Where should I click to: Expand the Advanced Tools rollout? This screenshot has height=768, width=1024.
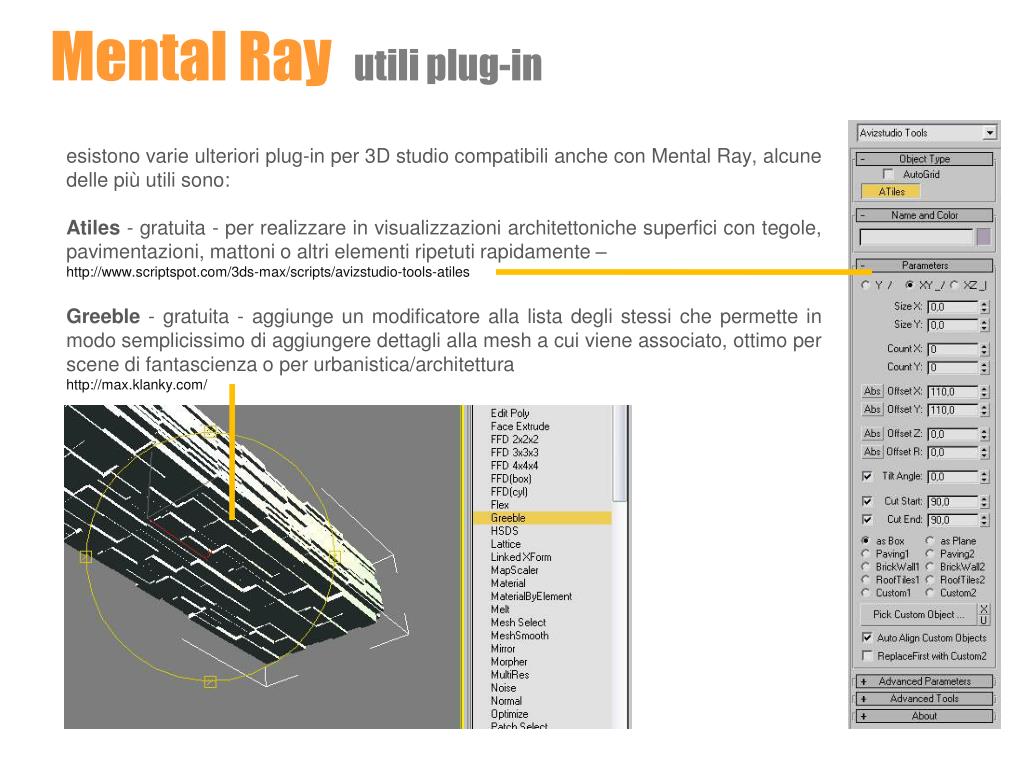click(925, 699)
